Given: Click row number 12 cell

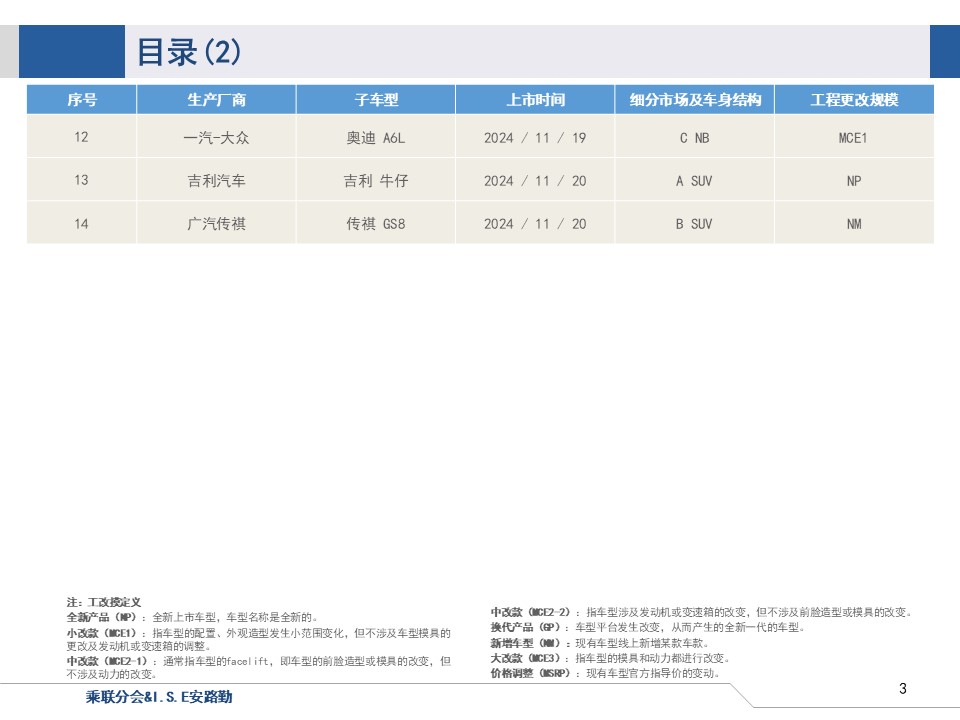Looking at the screenshot, I should [x=81, y=137].
